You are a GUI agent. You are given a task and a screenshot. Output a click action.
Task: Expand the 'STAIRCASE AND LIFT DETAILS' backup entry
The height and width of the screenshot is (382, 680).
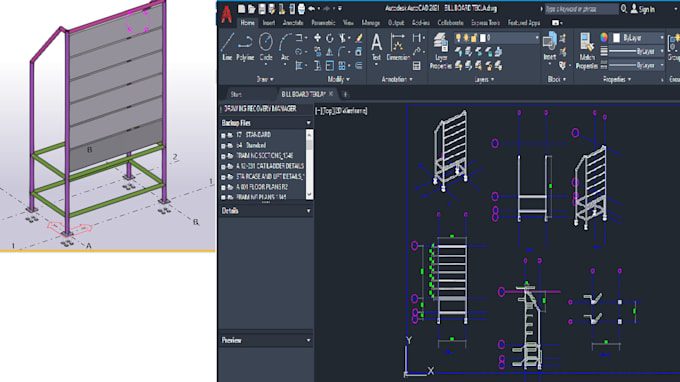(223, 177)
